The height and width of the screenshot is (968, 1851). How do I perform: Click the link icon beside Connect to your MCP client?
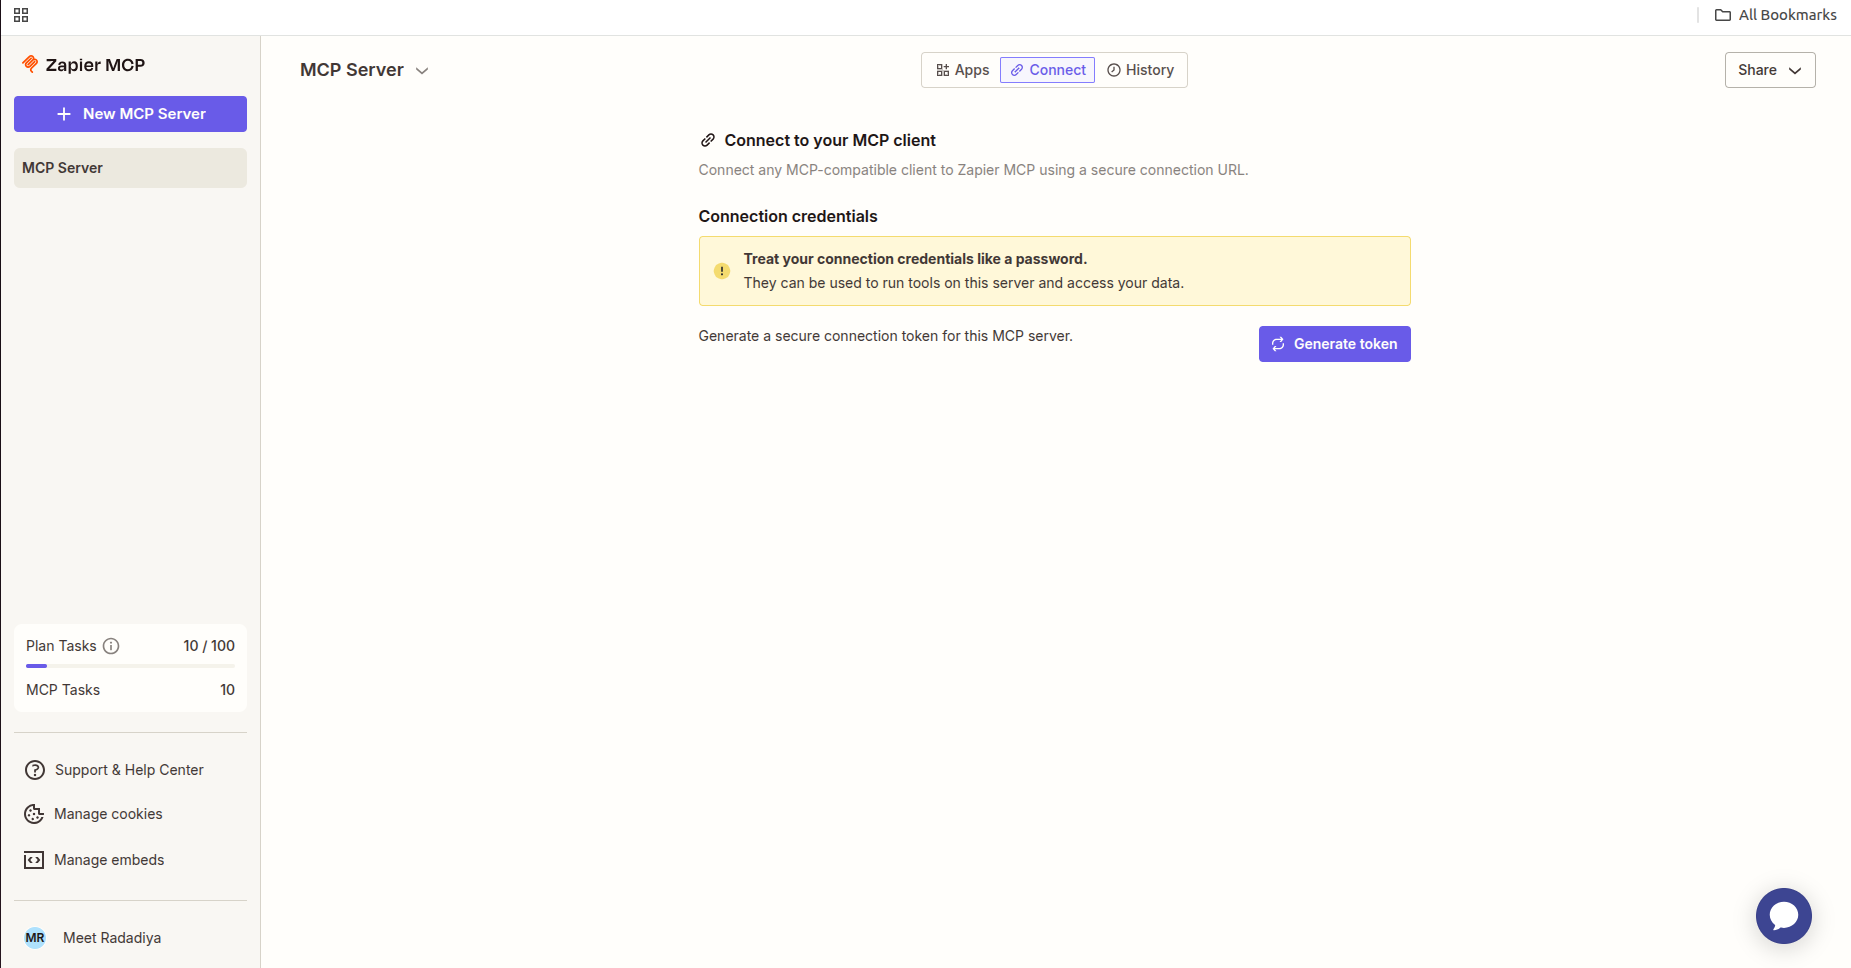[x=708, y=140]
